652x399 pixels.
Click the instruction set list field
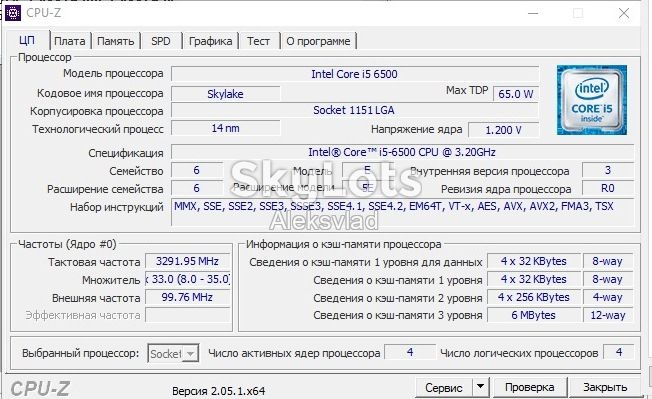pyautogui.click(x=402, y=212)
